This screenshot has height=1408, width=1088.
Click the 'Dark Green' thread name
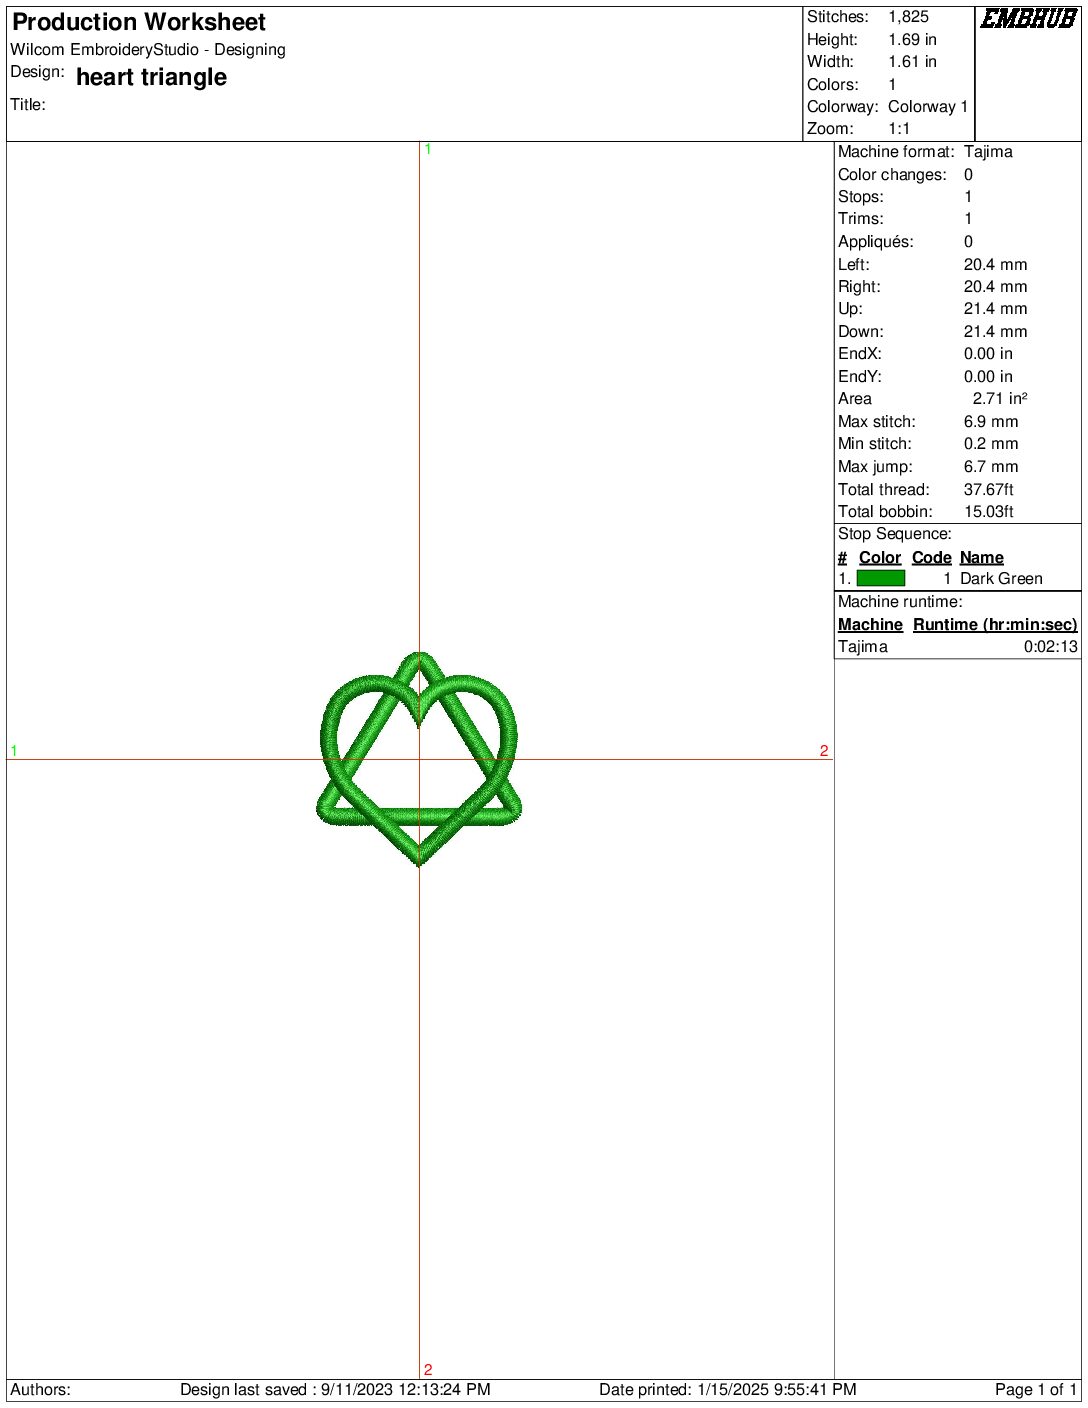[1001, 578]
